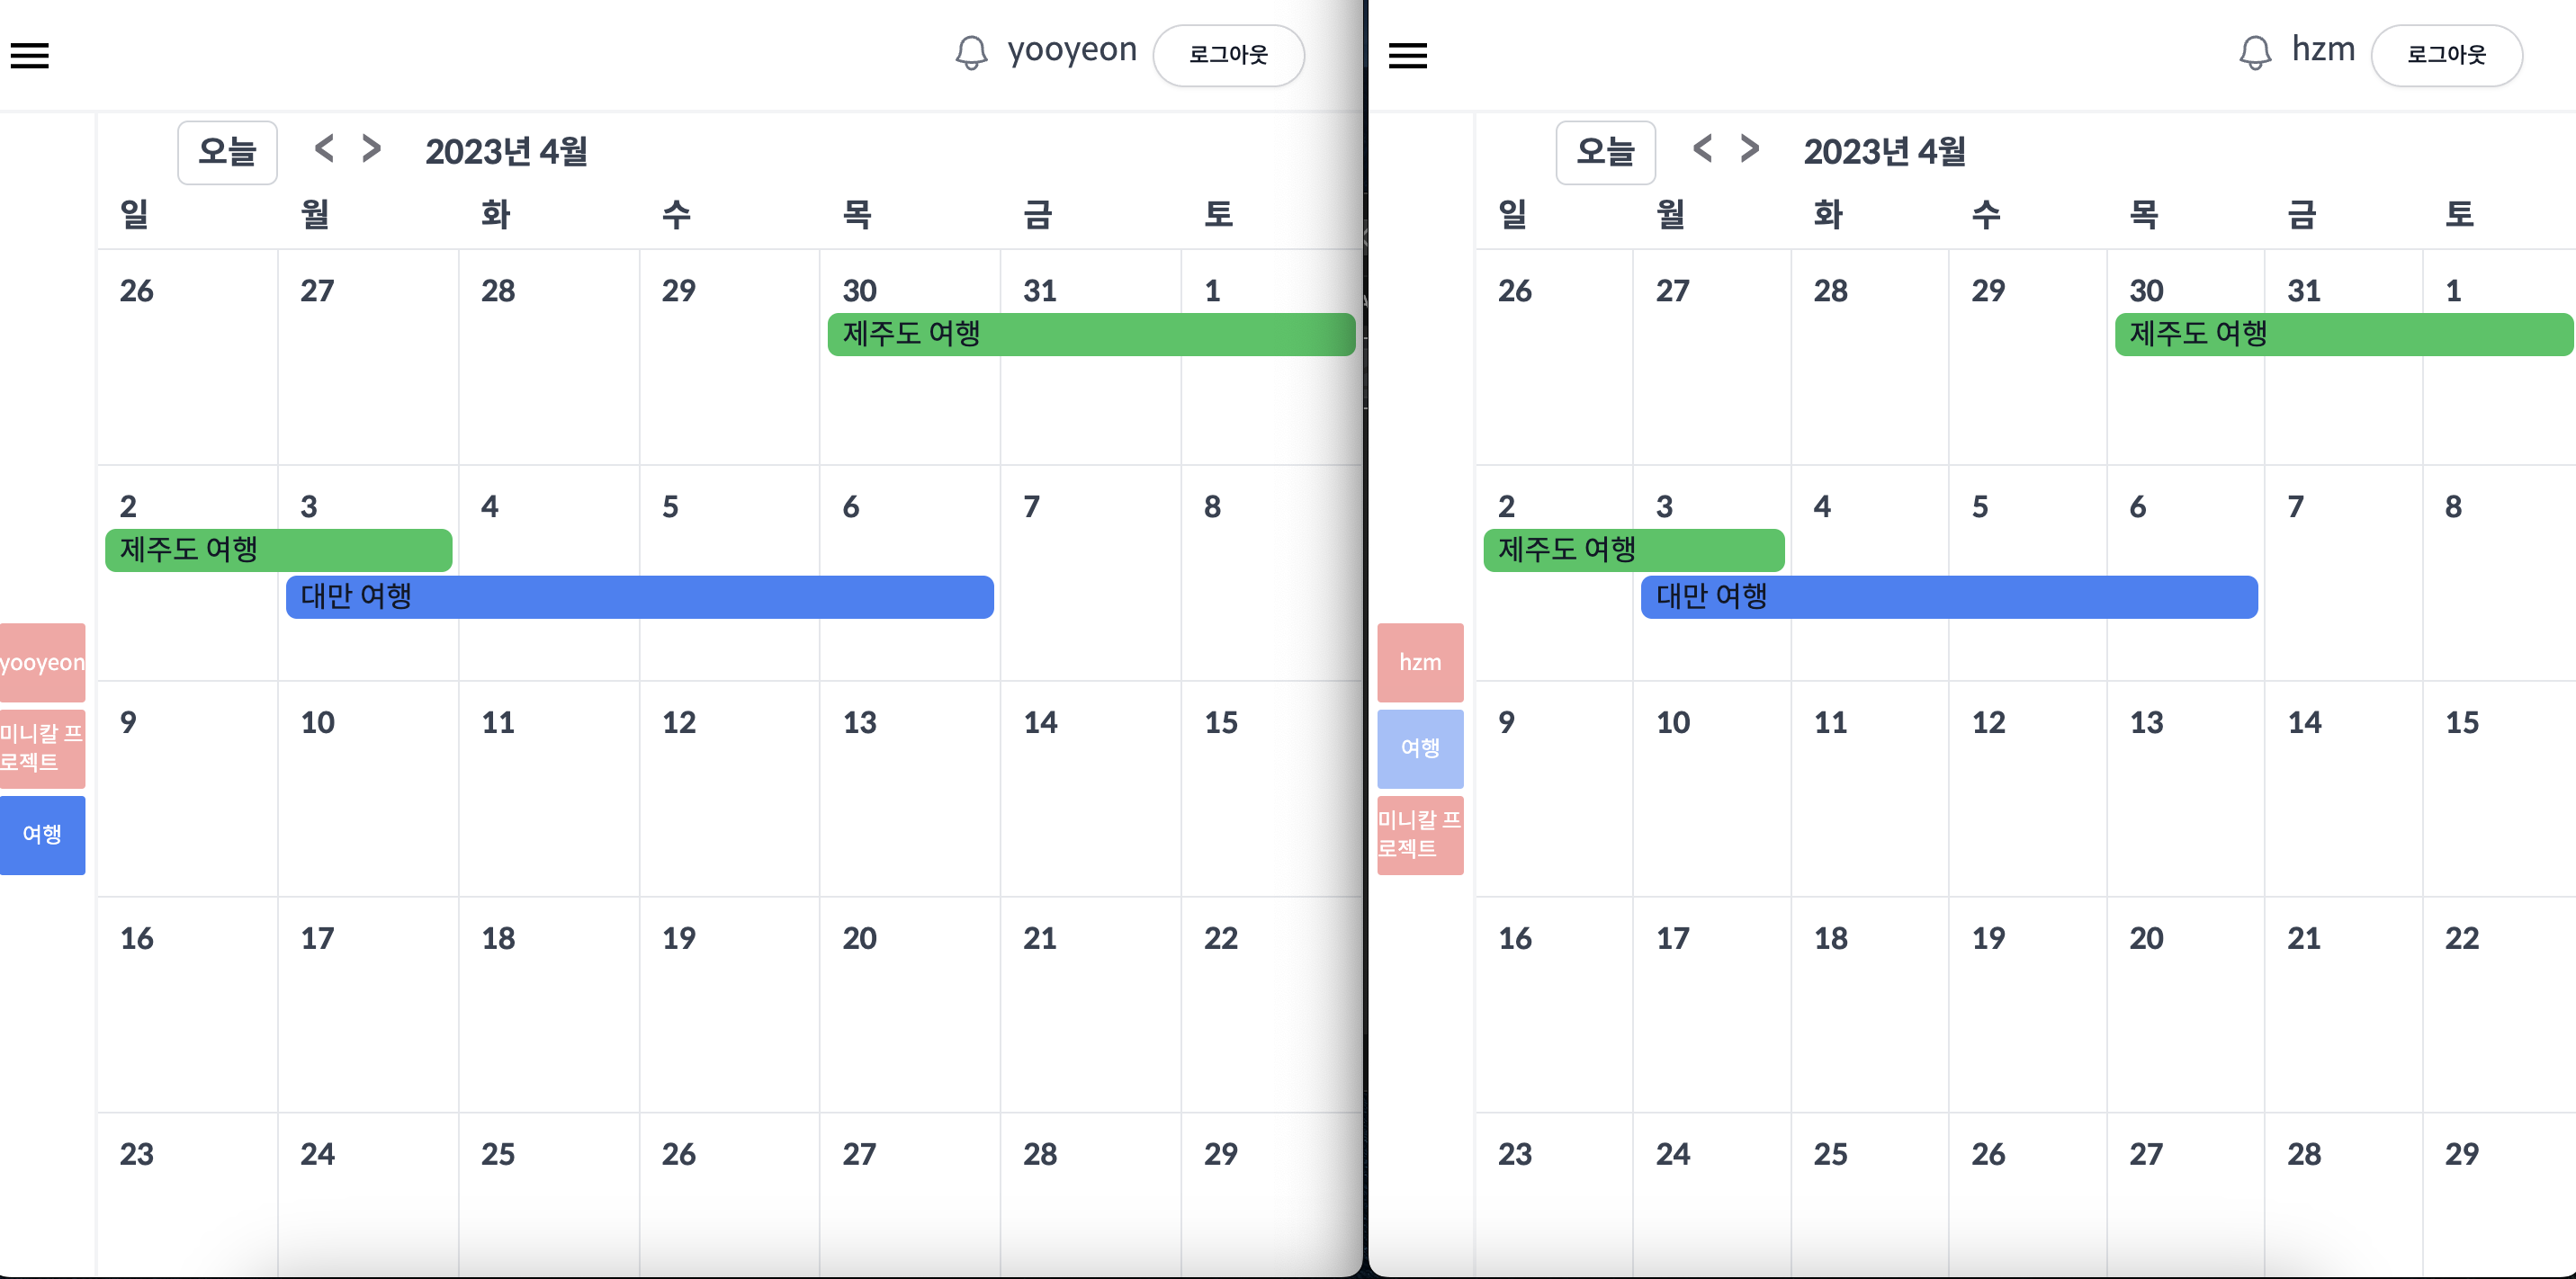The image size is (2576, 1279).
Task: Click the 오늘 button on yooyeon's calendar
Action: coord(226,152)
